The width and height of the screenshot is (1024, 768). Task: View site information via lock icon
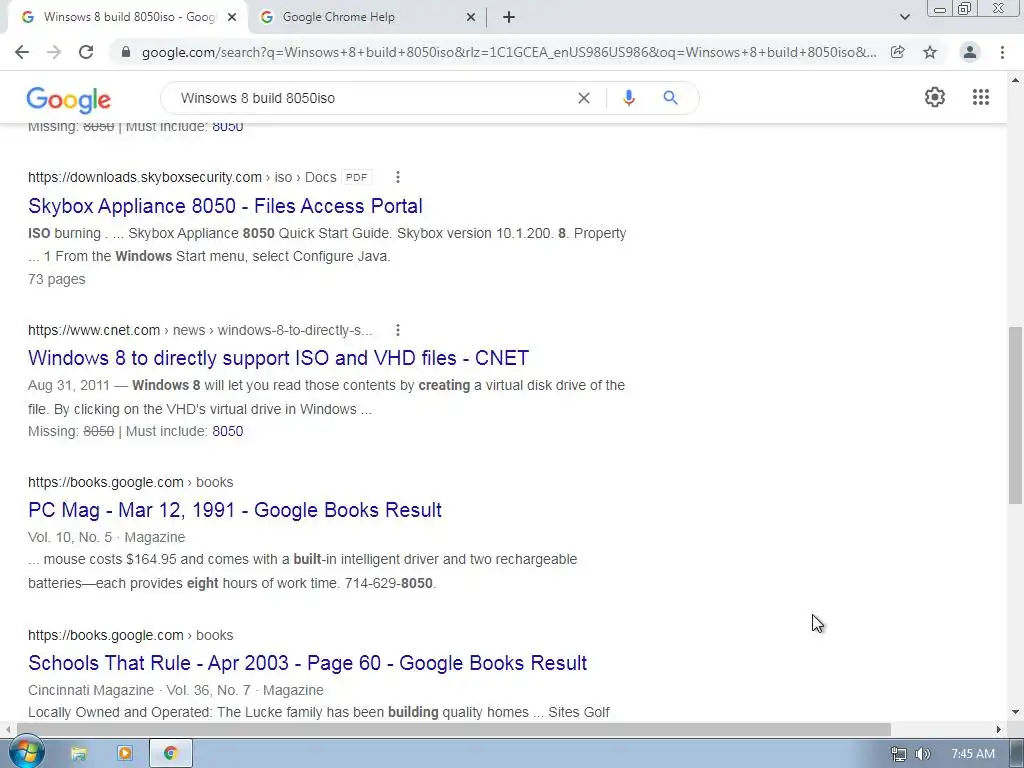[126, 52]
